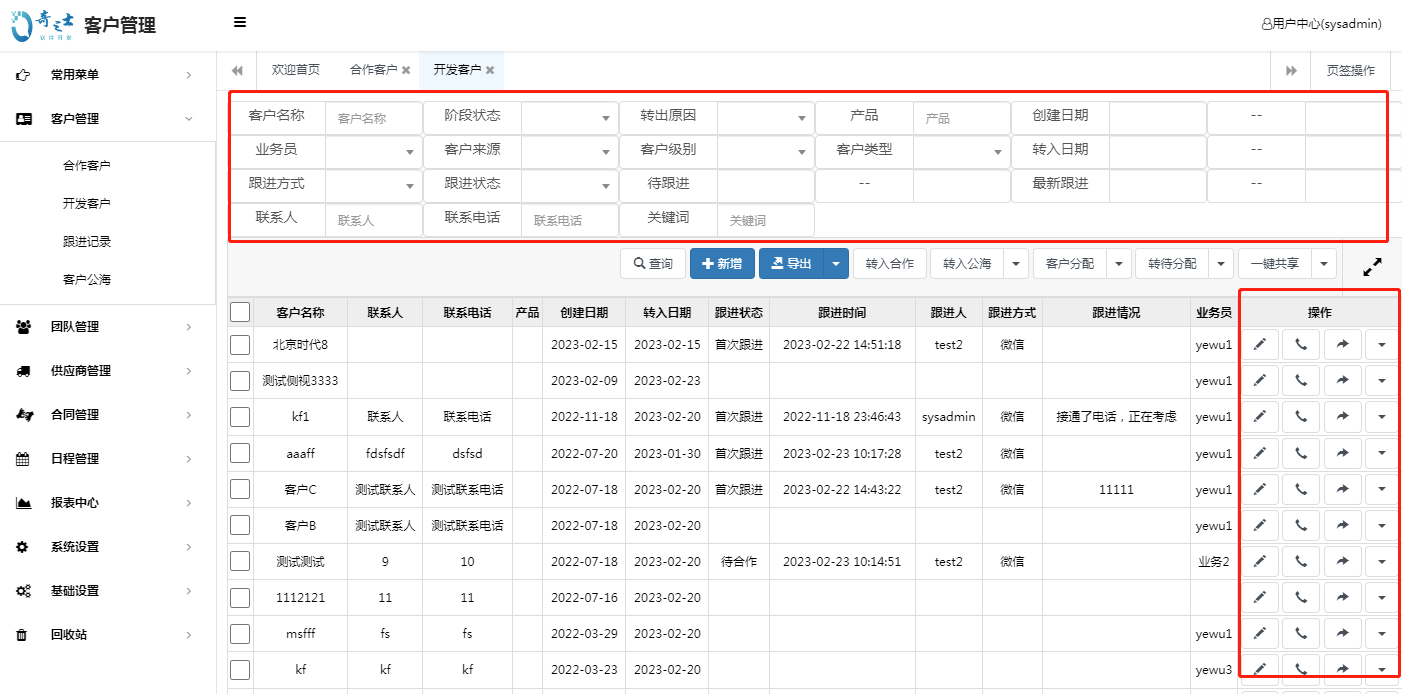
Task: Click the phone icon on the kf1 row
Action: (1301, 416)
